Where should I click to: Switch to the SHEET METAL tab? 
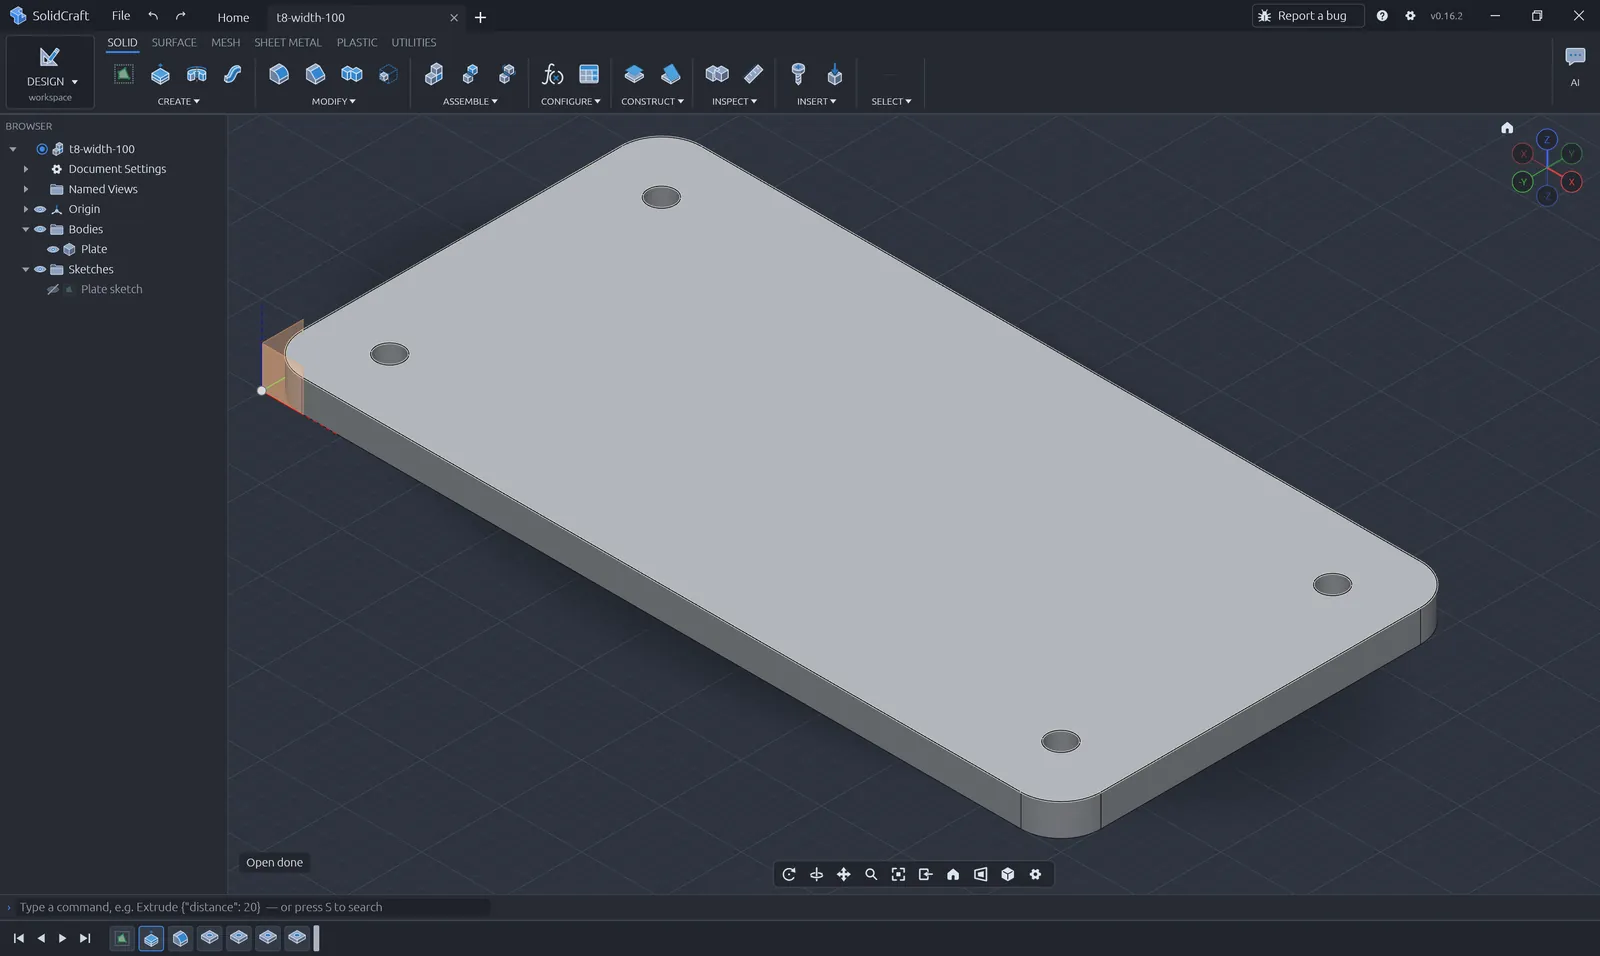point(288,42)
